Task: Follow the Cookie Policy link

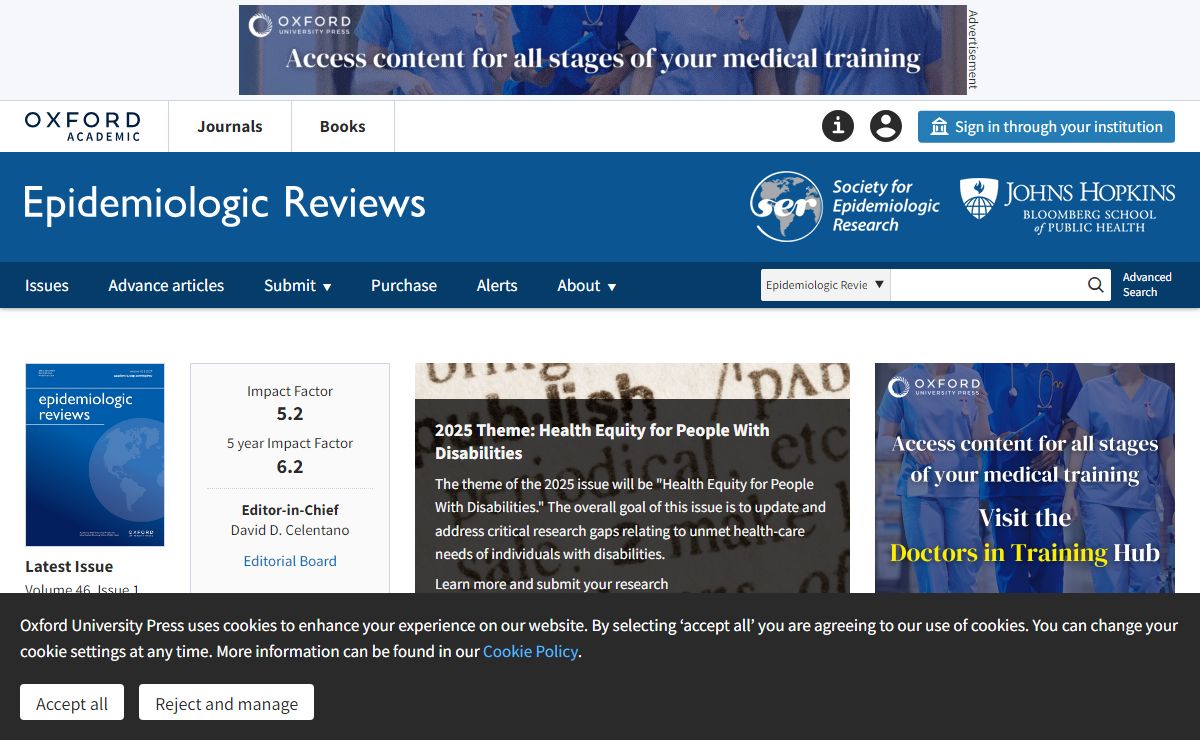Action: tap(530, 651)
